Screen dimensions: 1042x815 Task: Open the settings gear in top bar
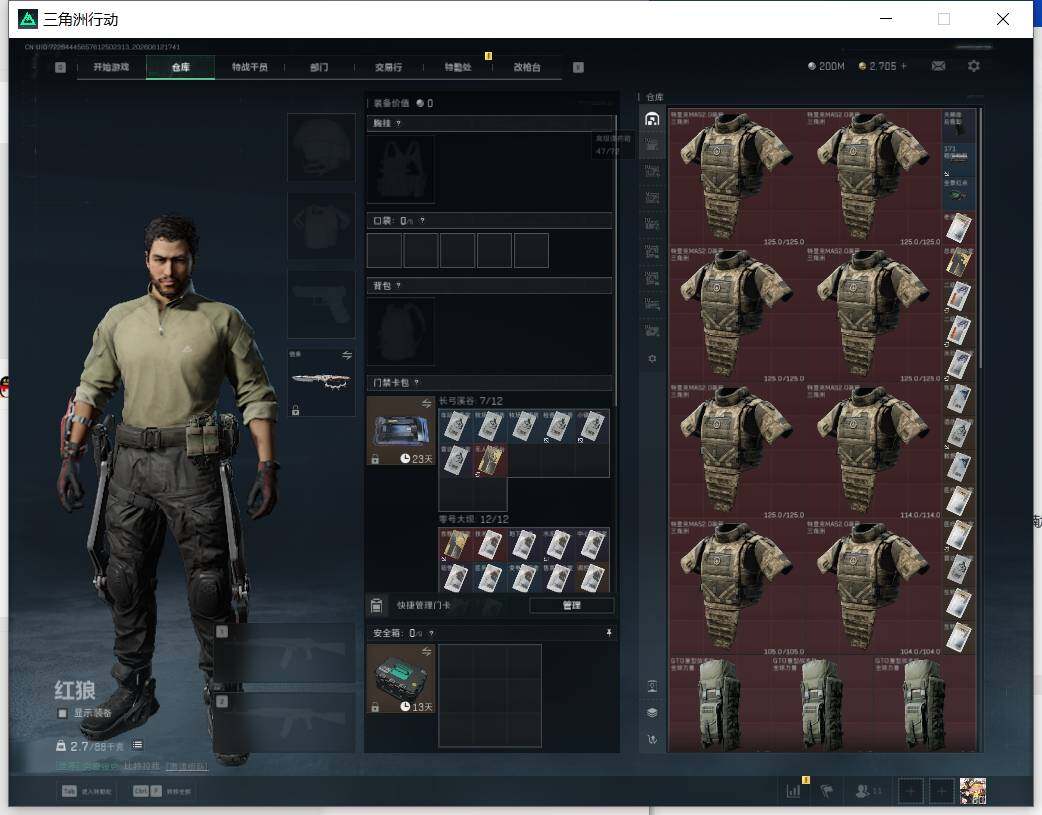click(x=974, y=66)
